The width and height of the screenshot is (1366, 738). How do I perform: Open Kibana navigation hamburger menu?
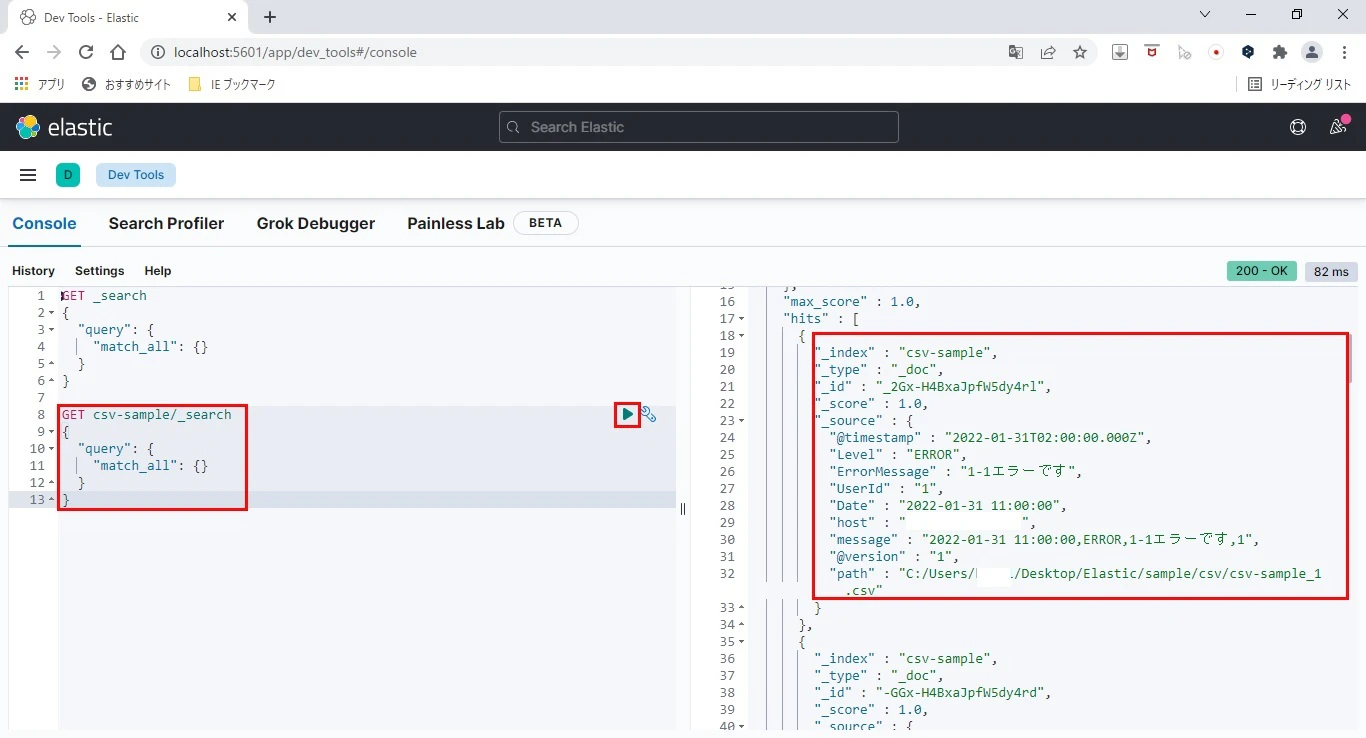[x=28, y=175]
